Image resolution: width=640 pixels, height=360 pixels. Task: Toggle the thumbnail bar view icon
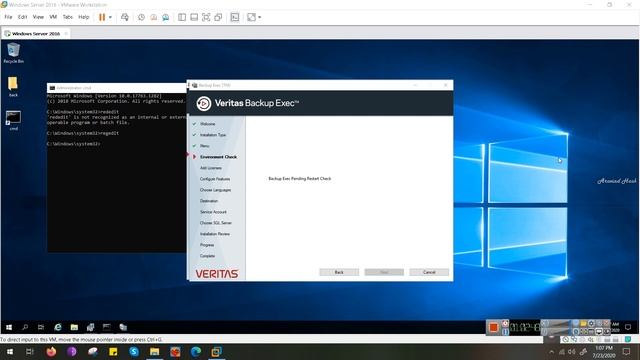pyautogui.click(x=194, y=17)
